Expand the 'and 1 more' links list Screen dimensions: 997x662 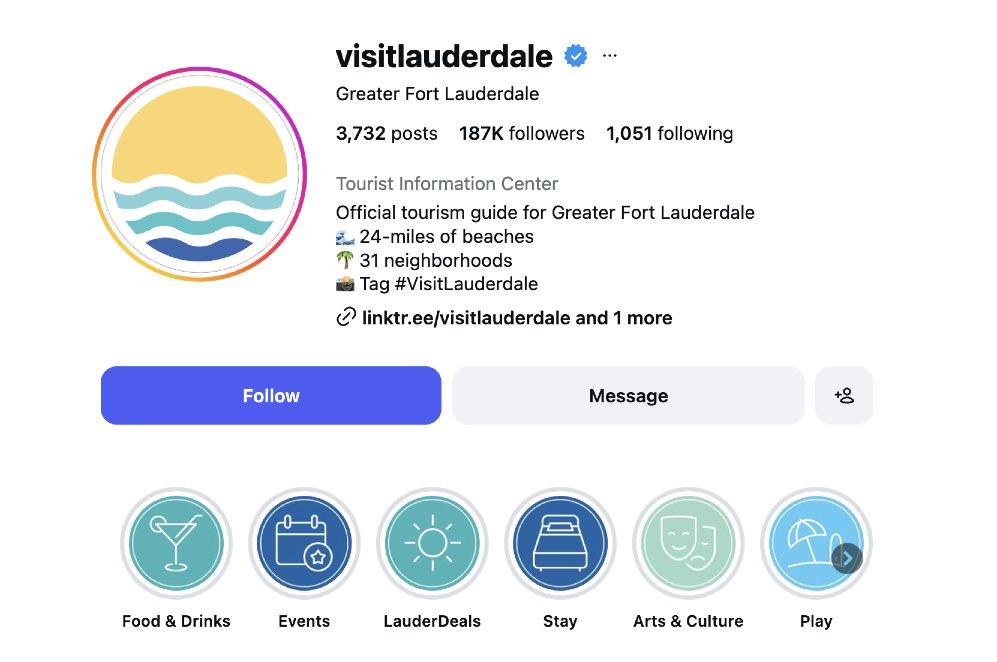[623, 317]
